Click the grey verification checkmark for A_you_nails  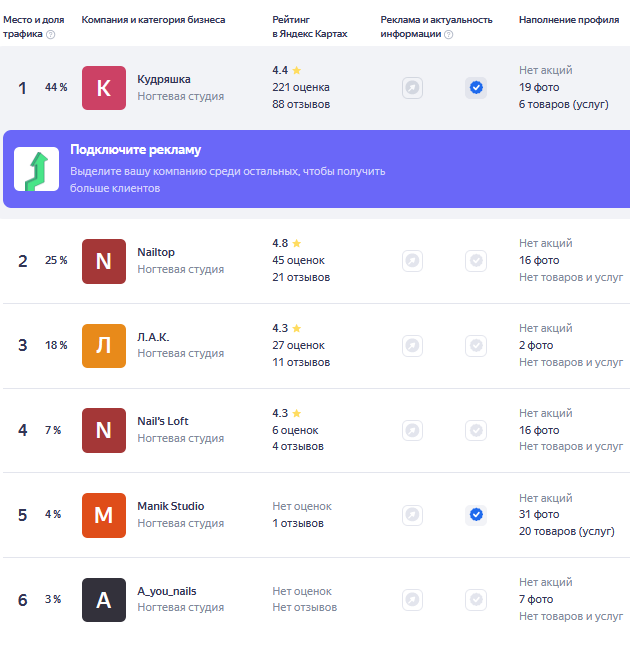[476, 600]
